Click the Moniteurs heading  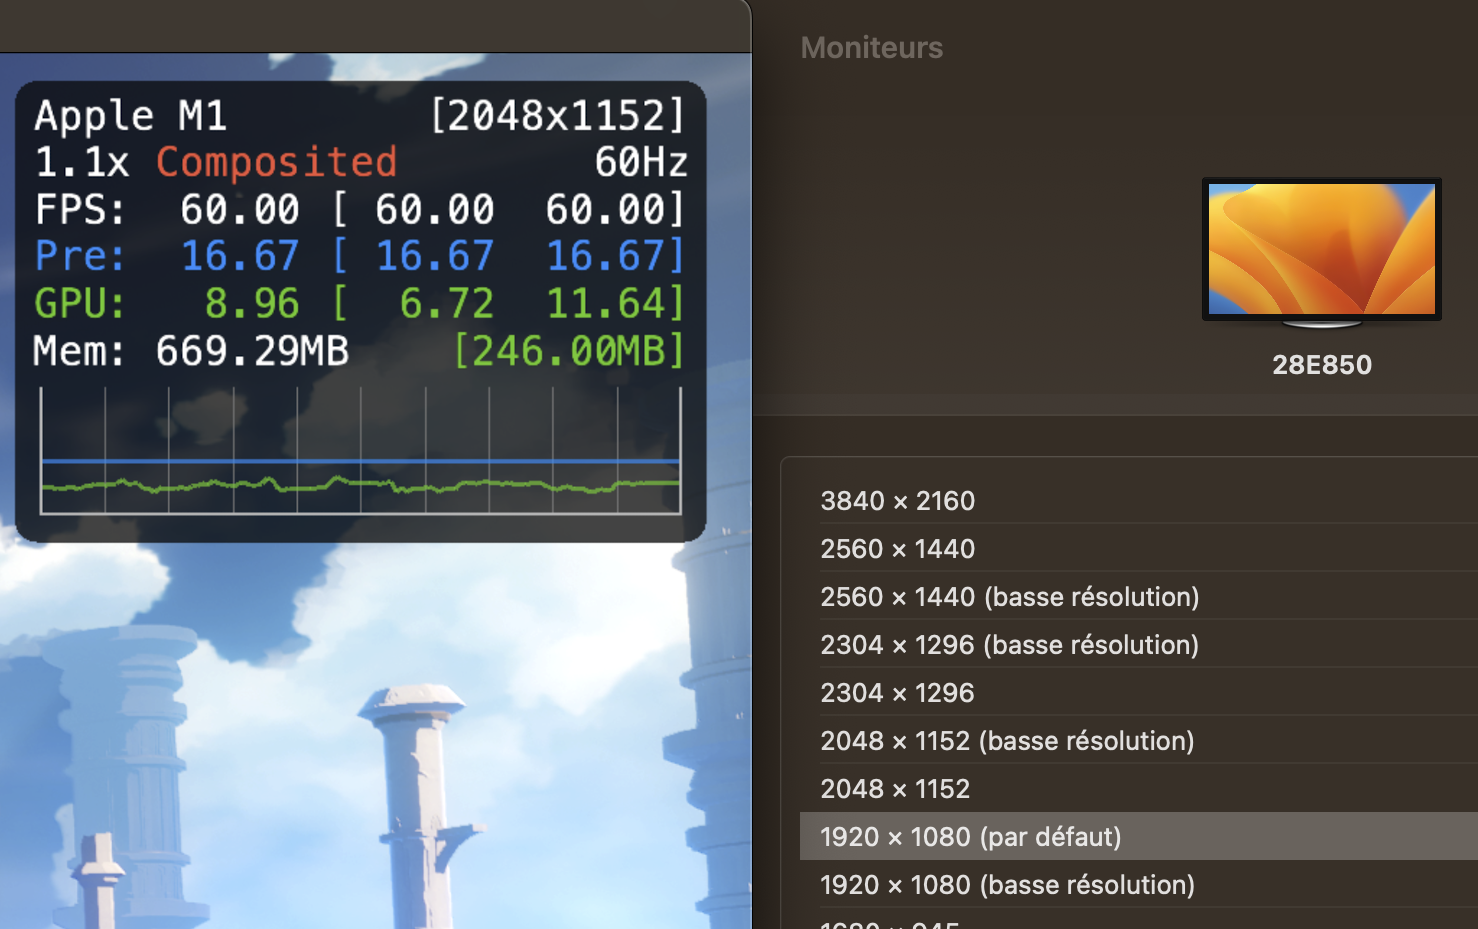tap(871, 47)
